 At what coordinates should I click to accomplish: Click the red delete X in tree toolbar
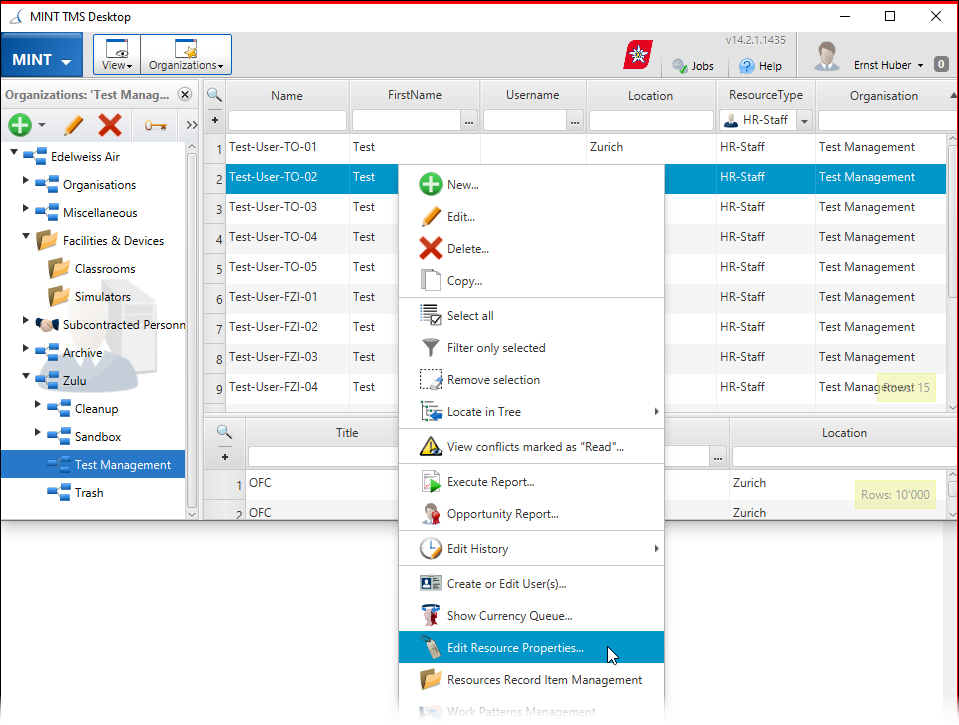point(110,125)
